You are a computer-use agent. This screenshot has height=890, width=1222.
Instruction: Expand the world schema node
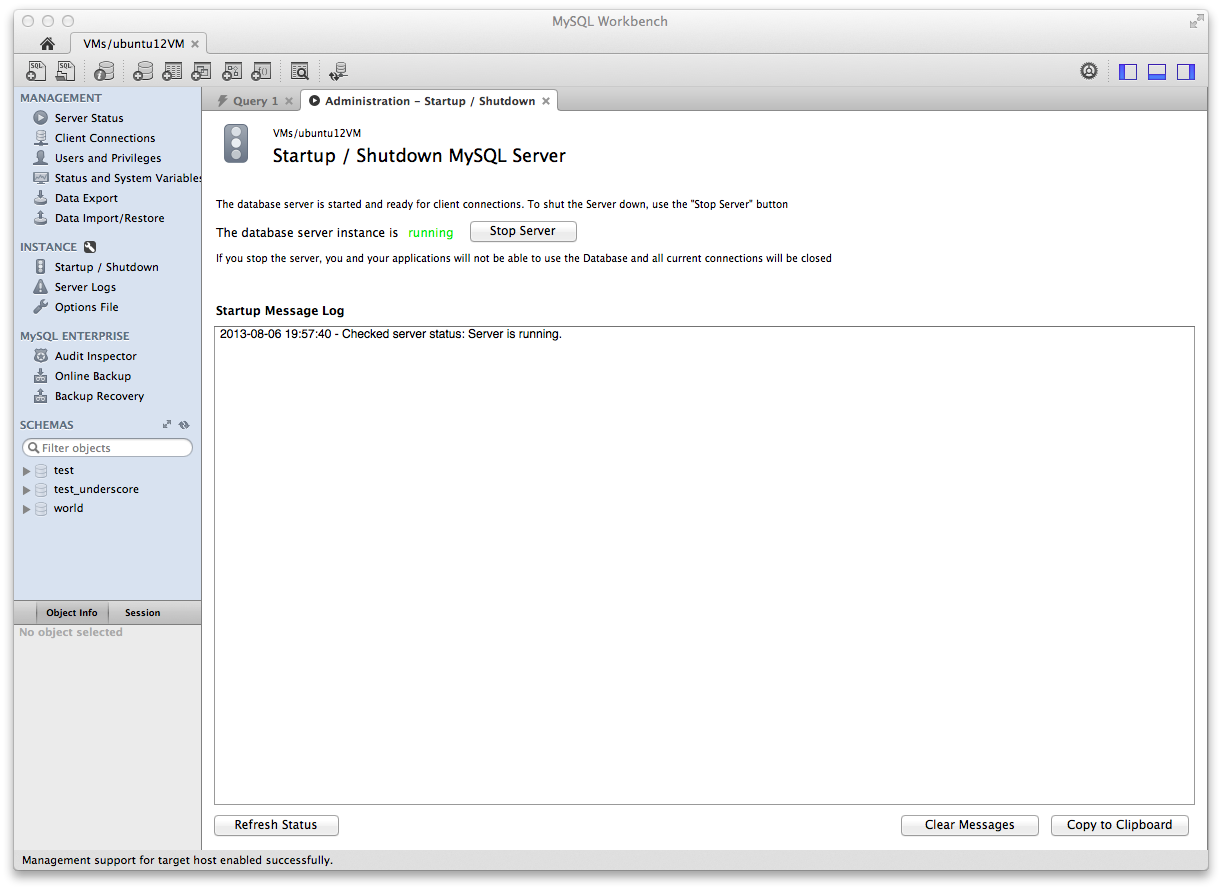[27, 509]
